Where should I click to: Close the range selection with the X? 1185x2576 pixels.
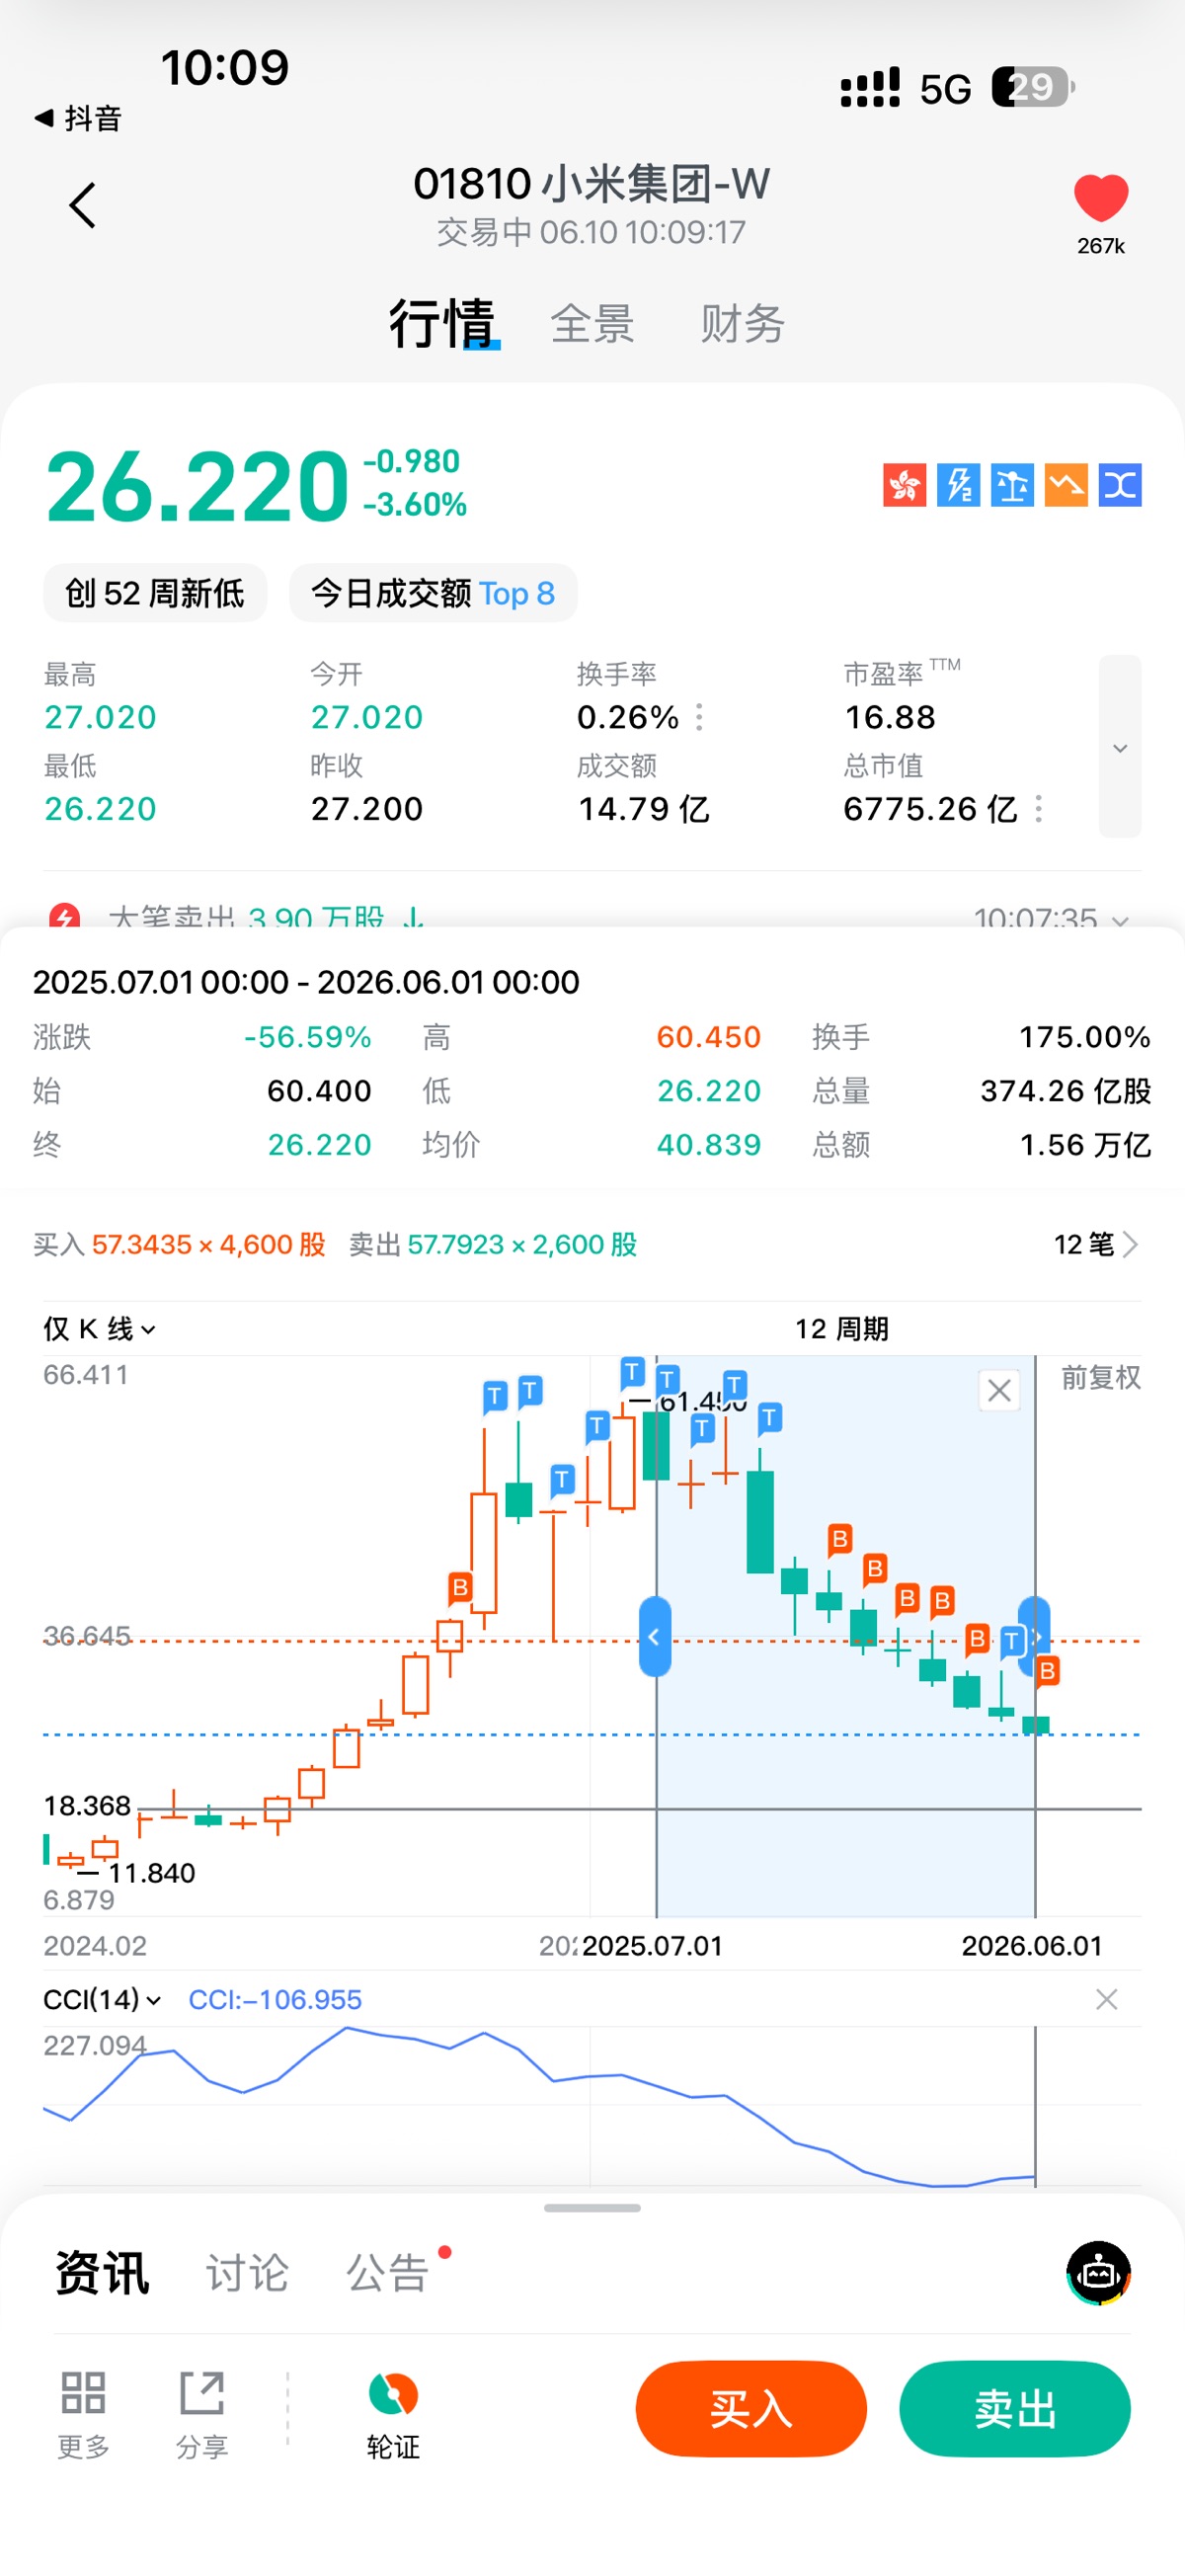[x=999, y=1390]
